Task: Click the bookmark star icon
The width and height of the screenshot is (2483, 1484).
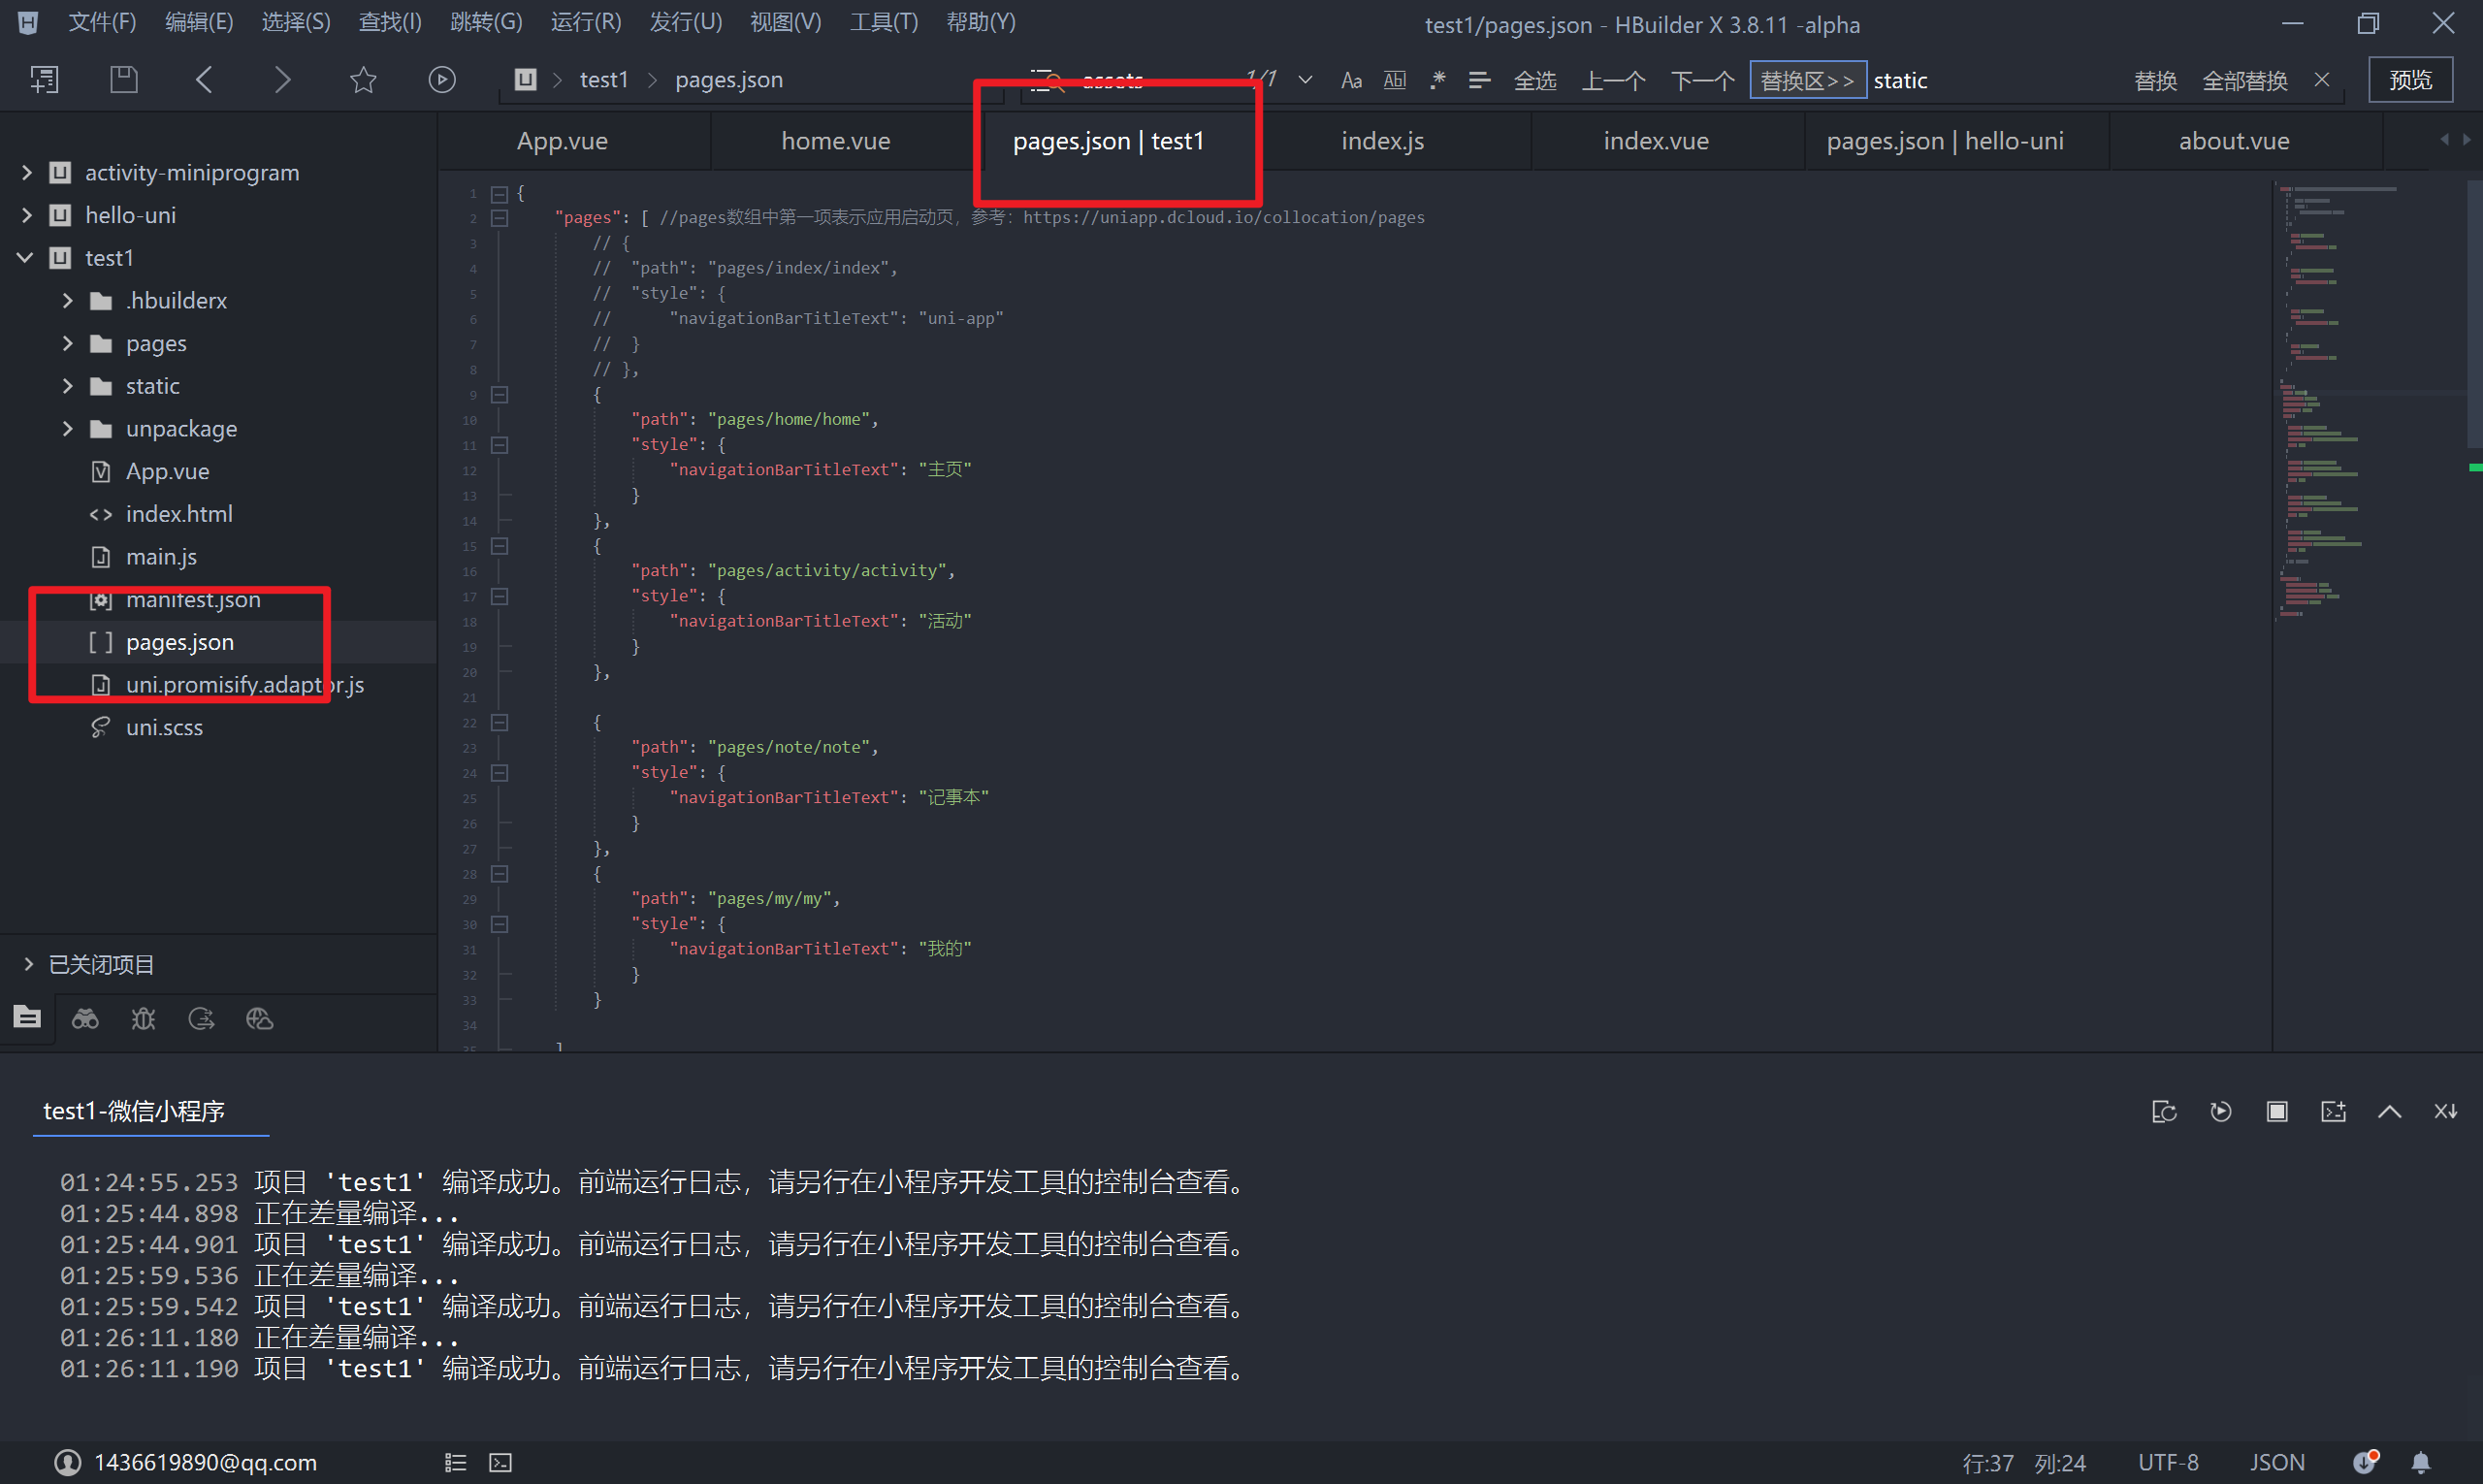Action: (363, 80)
